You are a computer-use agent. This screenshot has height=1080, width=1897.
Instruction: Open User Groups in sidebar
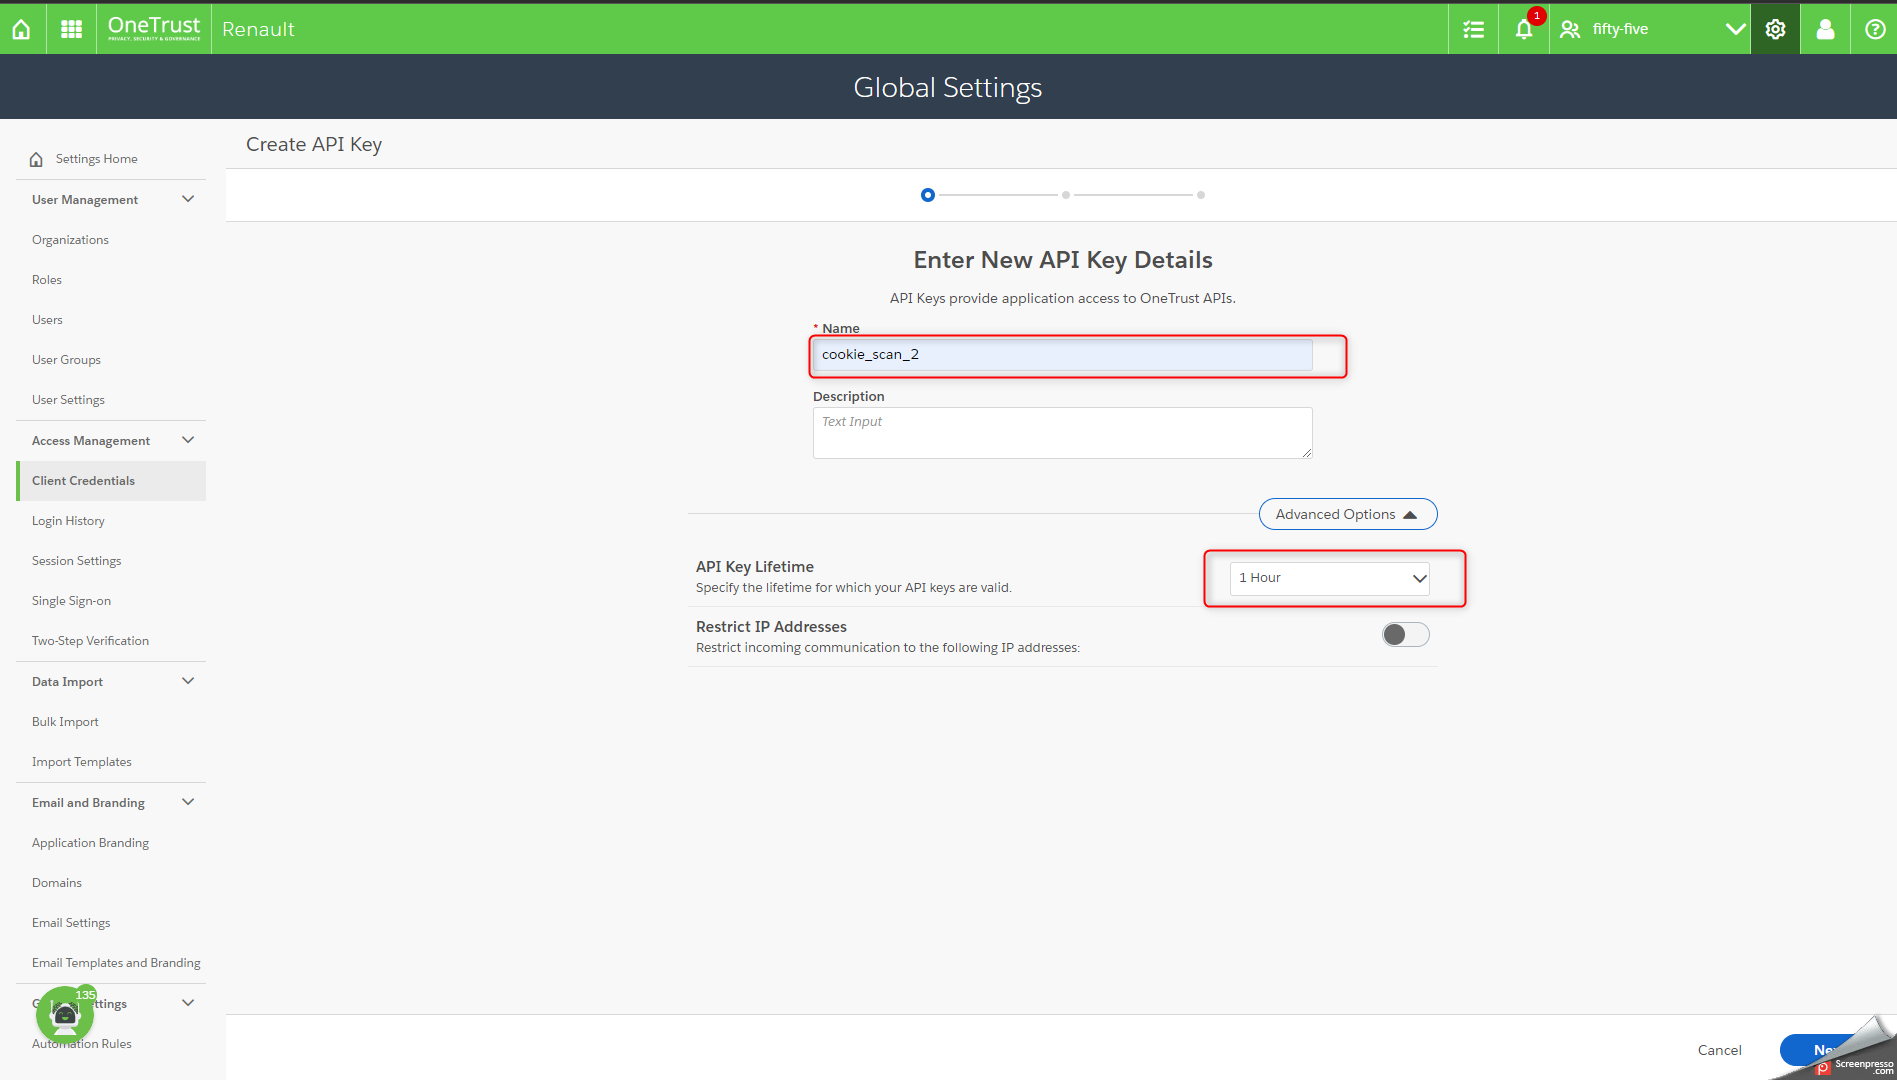[66, 360]
